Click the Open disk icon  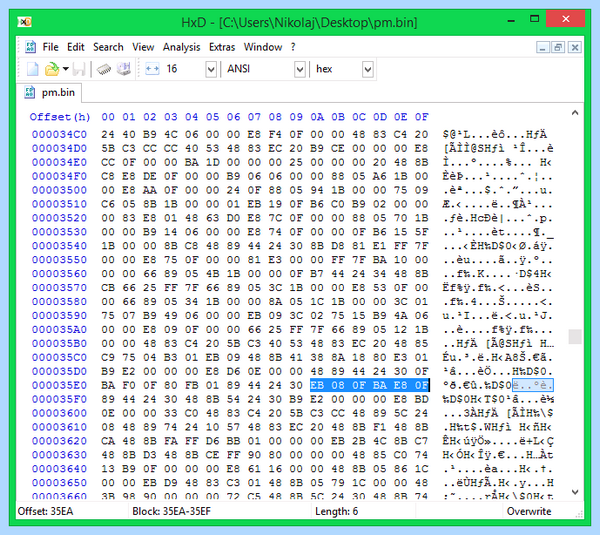(x=124, y=69)
